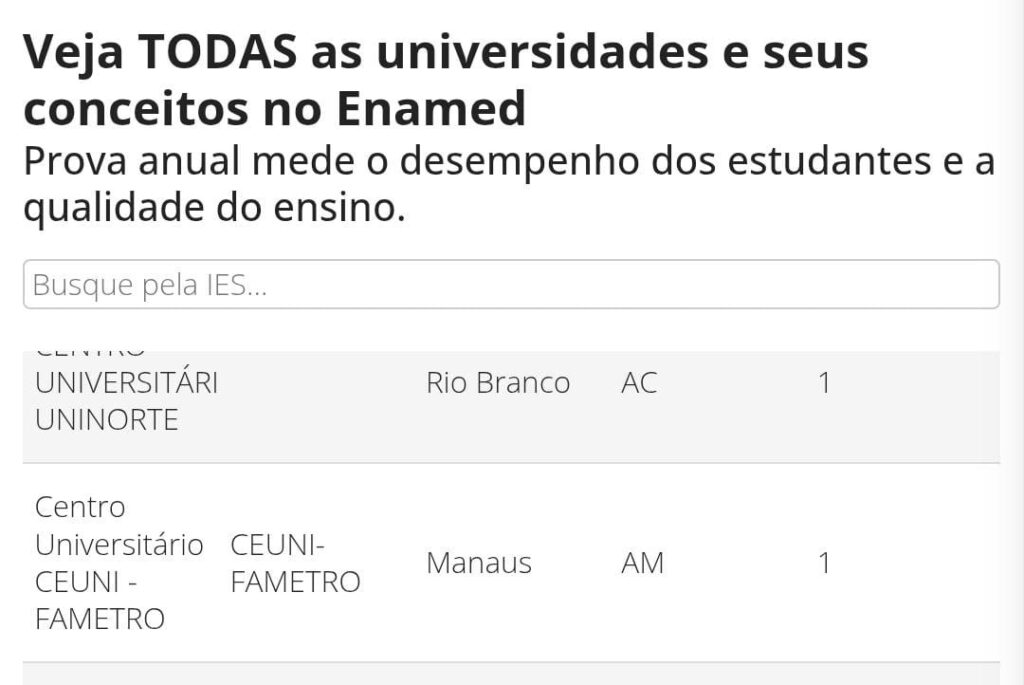1024x685 pixels.
Task: Click the cut-off institution text above "UNIVERSITÁRI"
Action: 90,353
